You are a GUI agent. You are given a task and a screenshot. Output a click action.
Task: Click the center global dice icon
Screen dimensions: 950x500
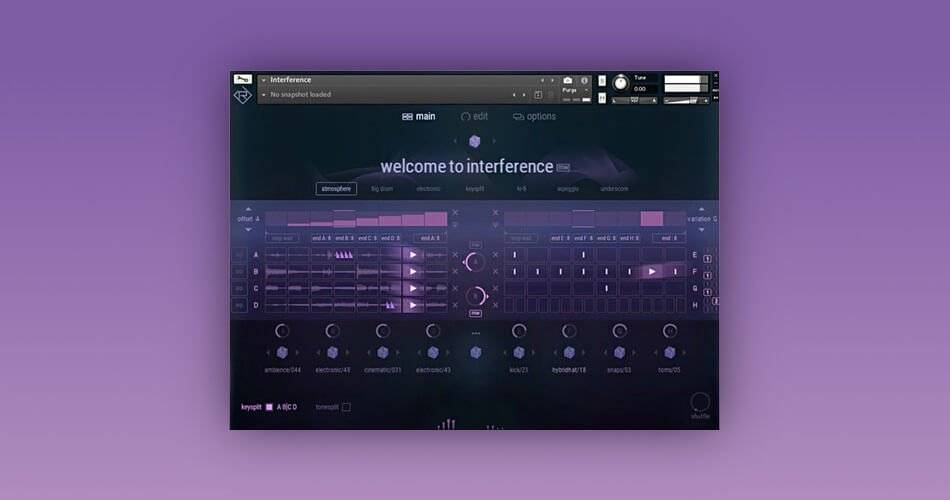tap(476, 352)
